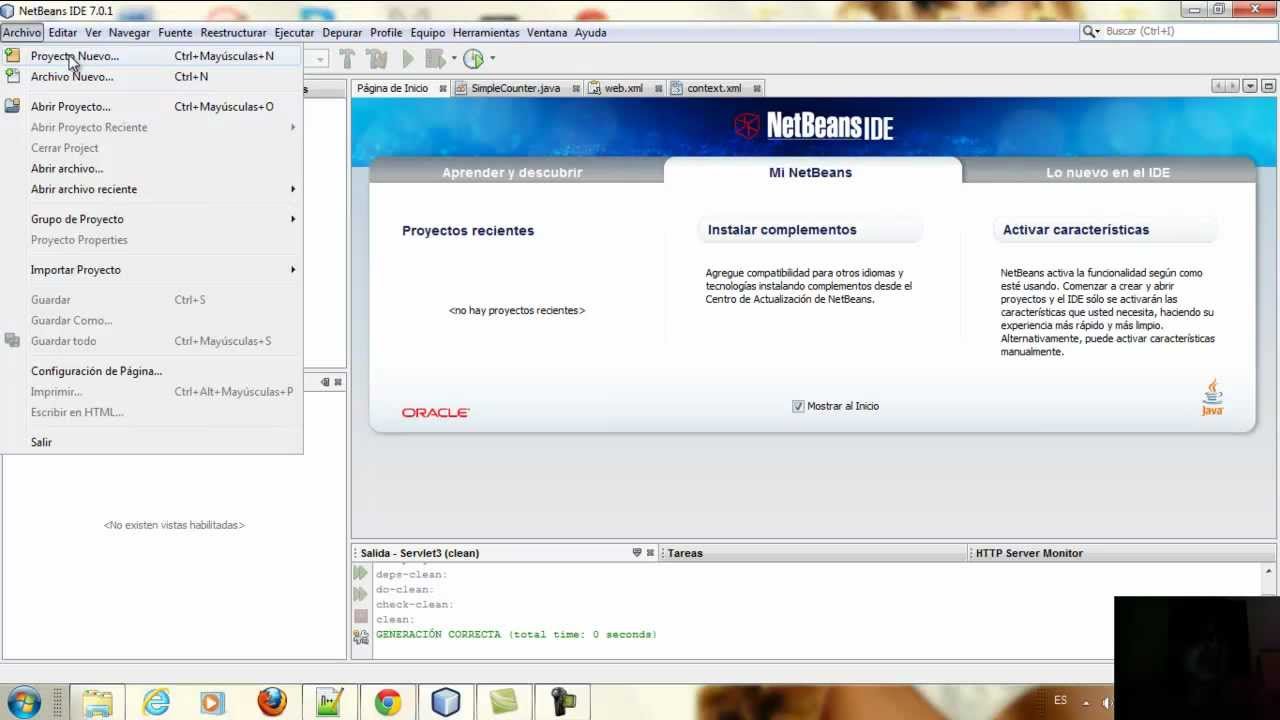Open the Herramientas menu
Image resolution: width=1280 pixels, height=720 pixels.
(486, 32)
